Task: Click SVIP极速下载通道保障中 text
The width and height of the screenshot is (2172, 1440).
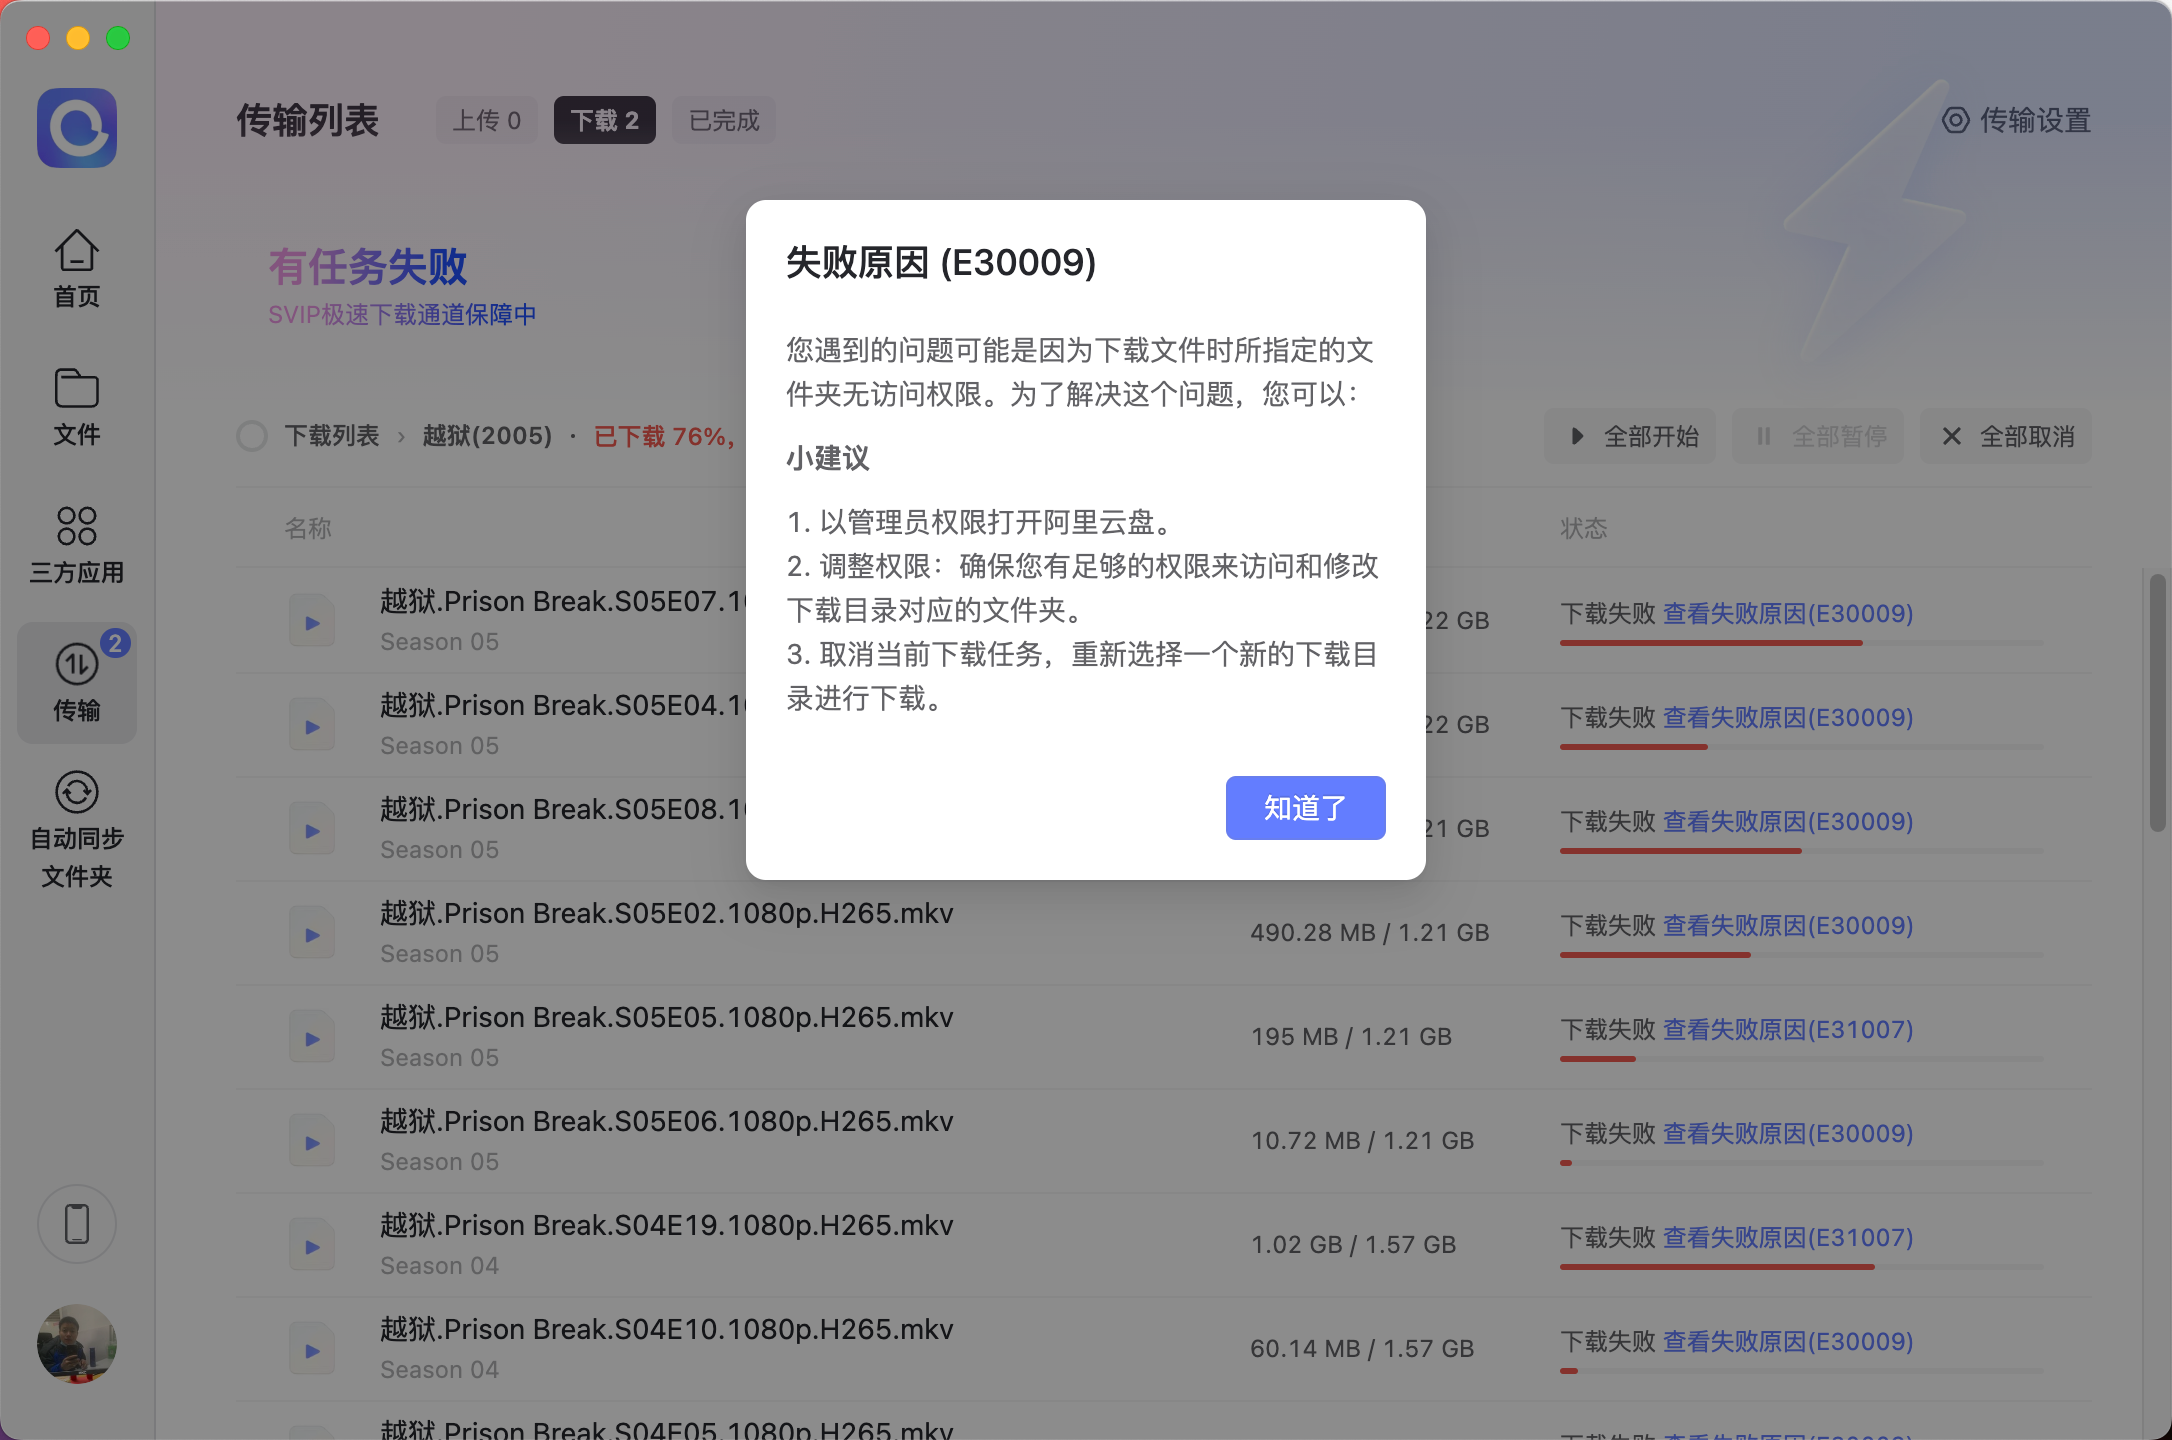Action: [x=402, y=314]
